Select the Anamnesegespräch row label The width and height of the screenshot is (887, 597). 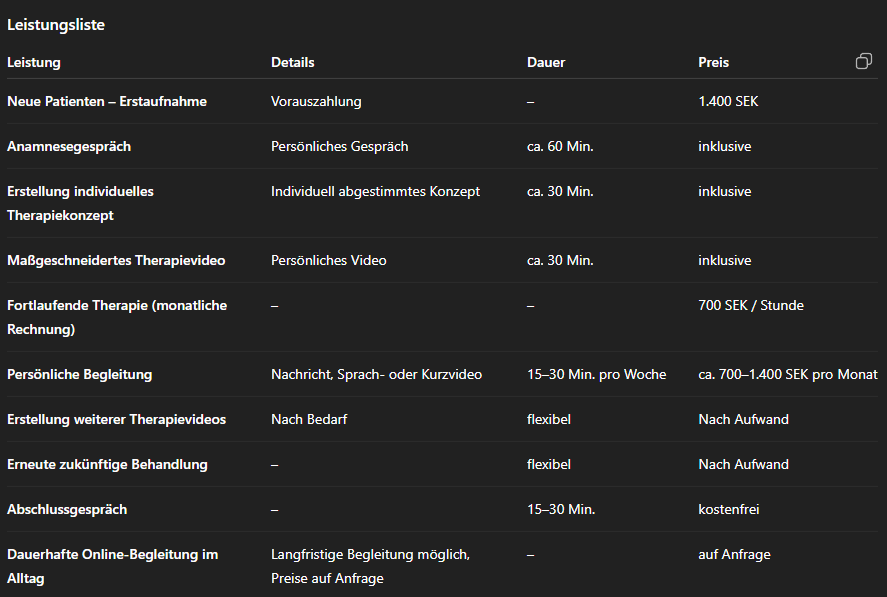click(x=69, y=147)
